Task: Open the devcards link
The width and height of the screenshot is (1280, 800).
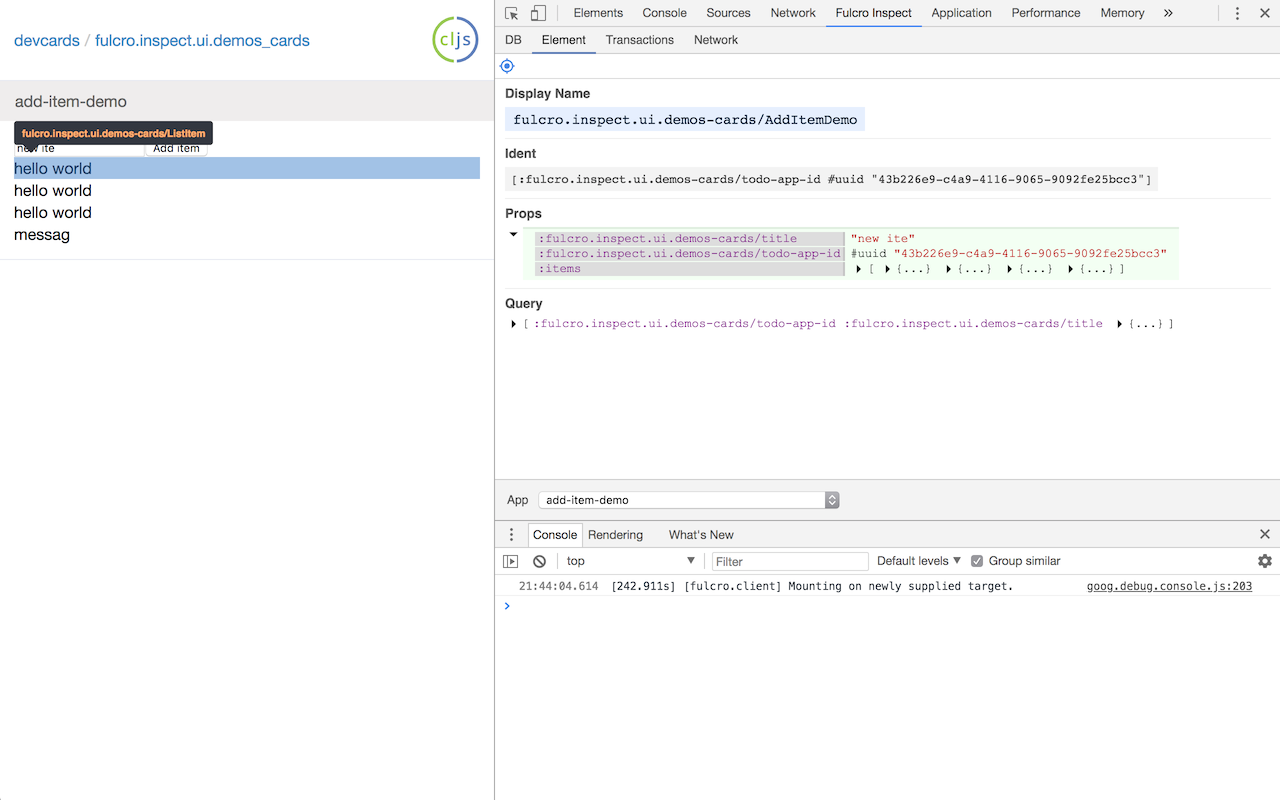Action: point(46,41)
